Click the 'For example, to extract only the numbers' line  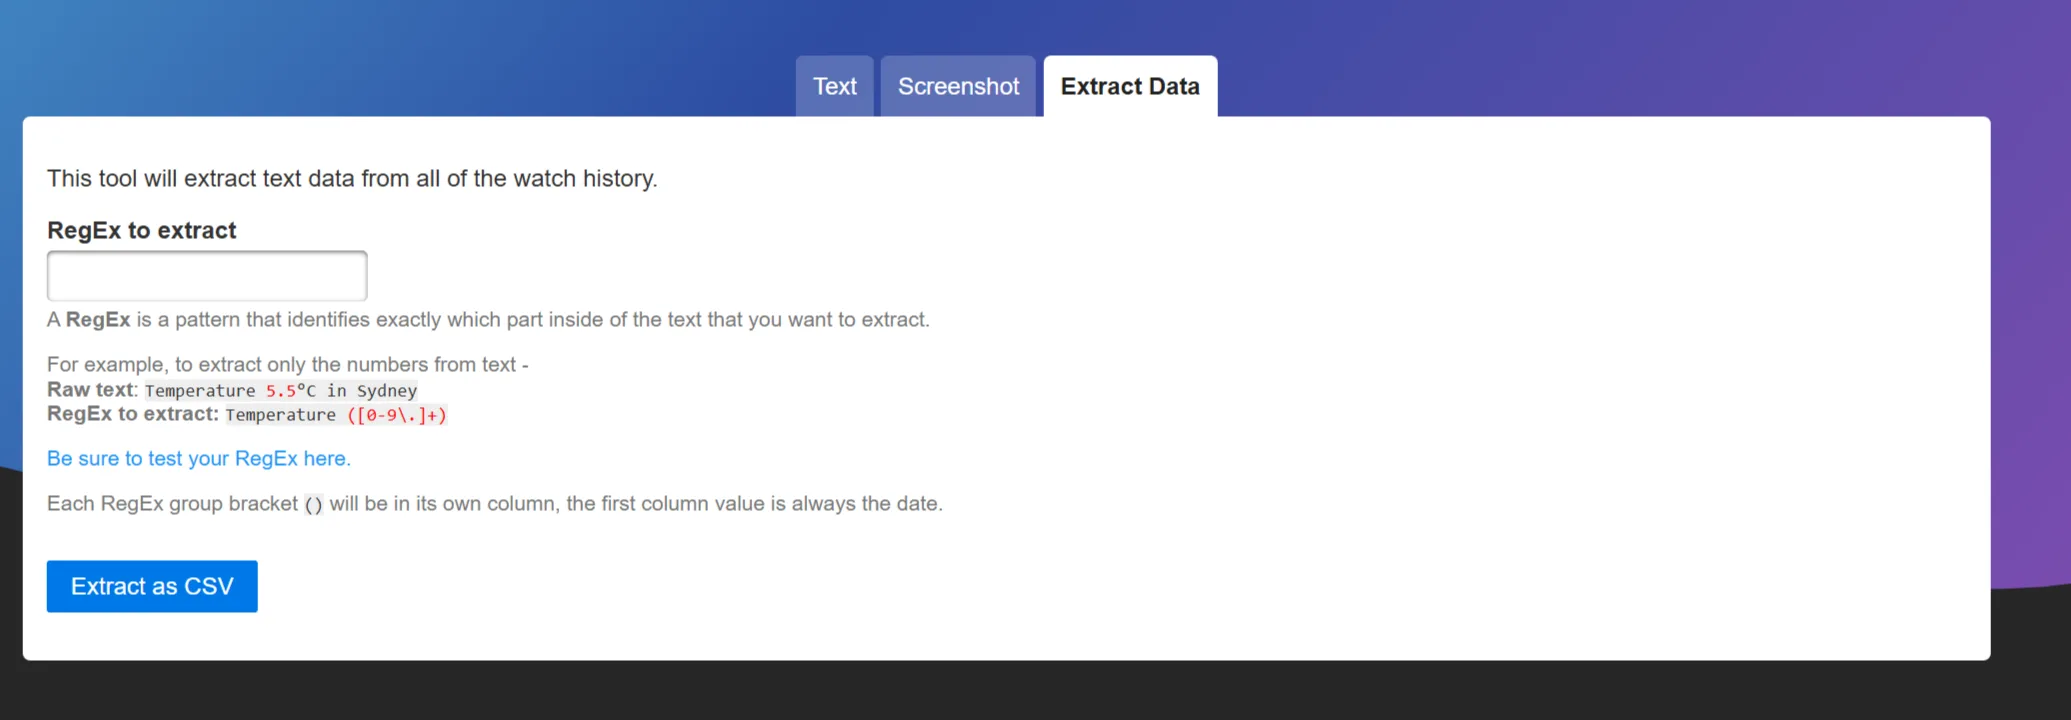(x=288, y=364)
